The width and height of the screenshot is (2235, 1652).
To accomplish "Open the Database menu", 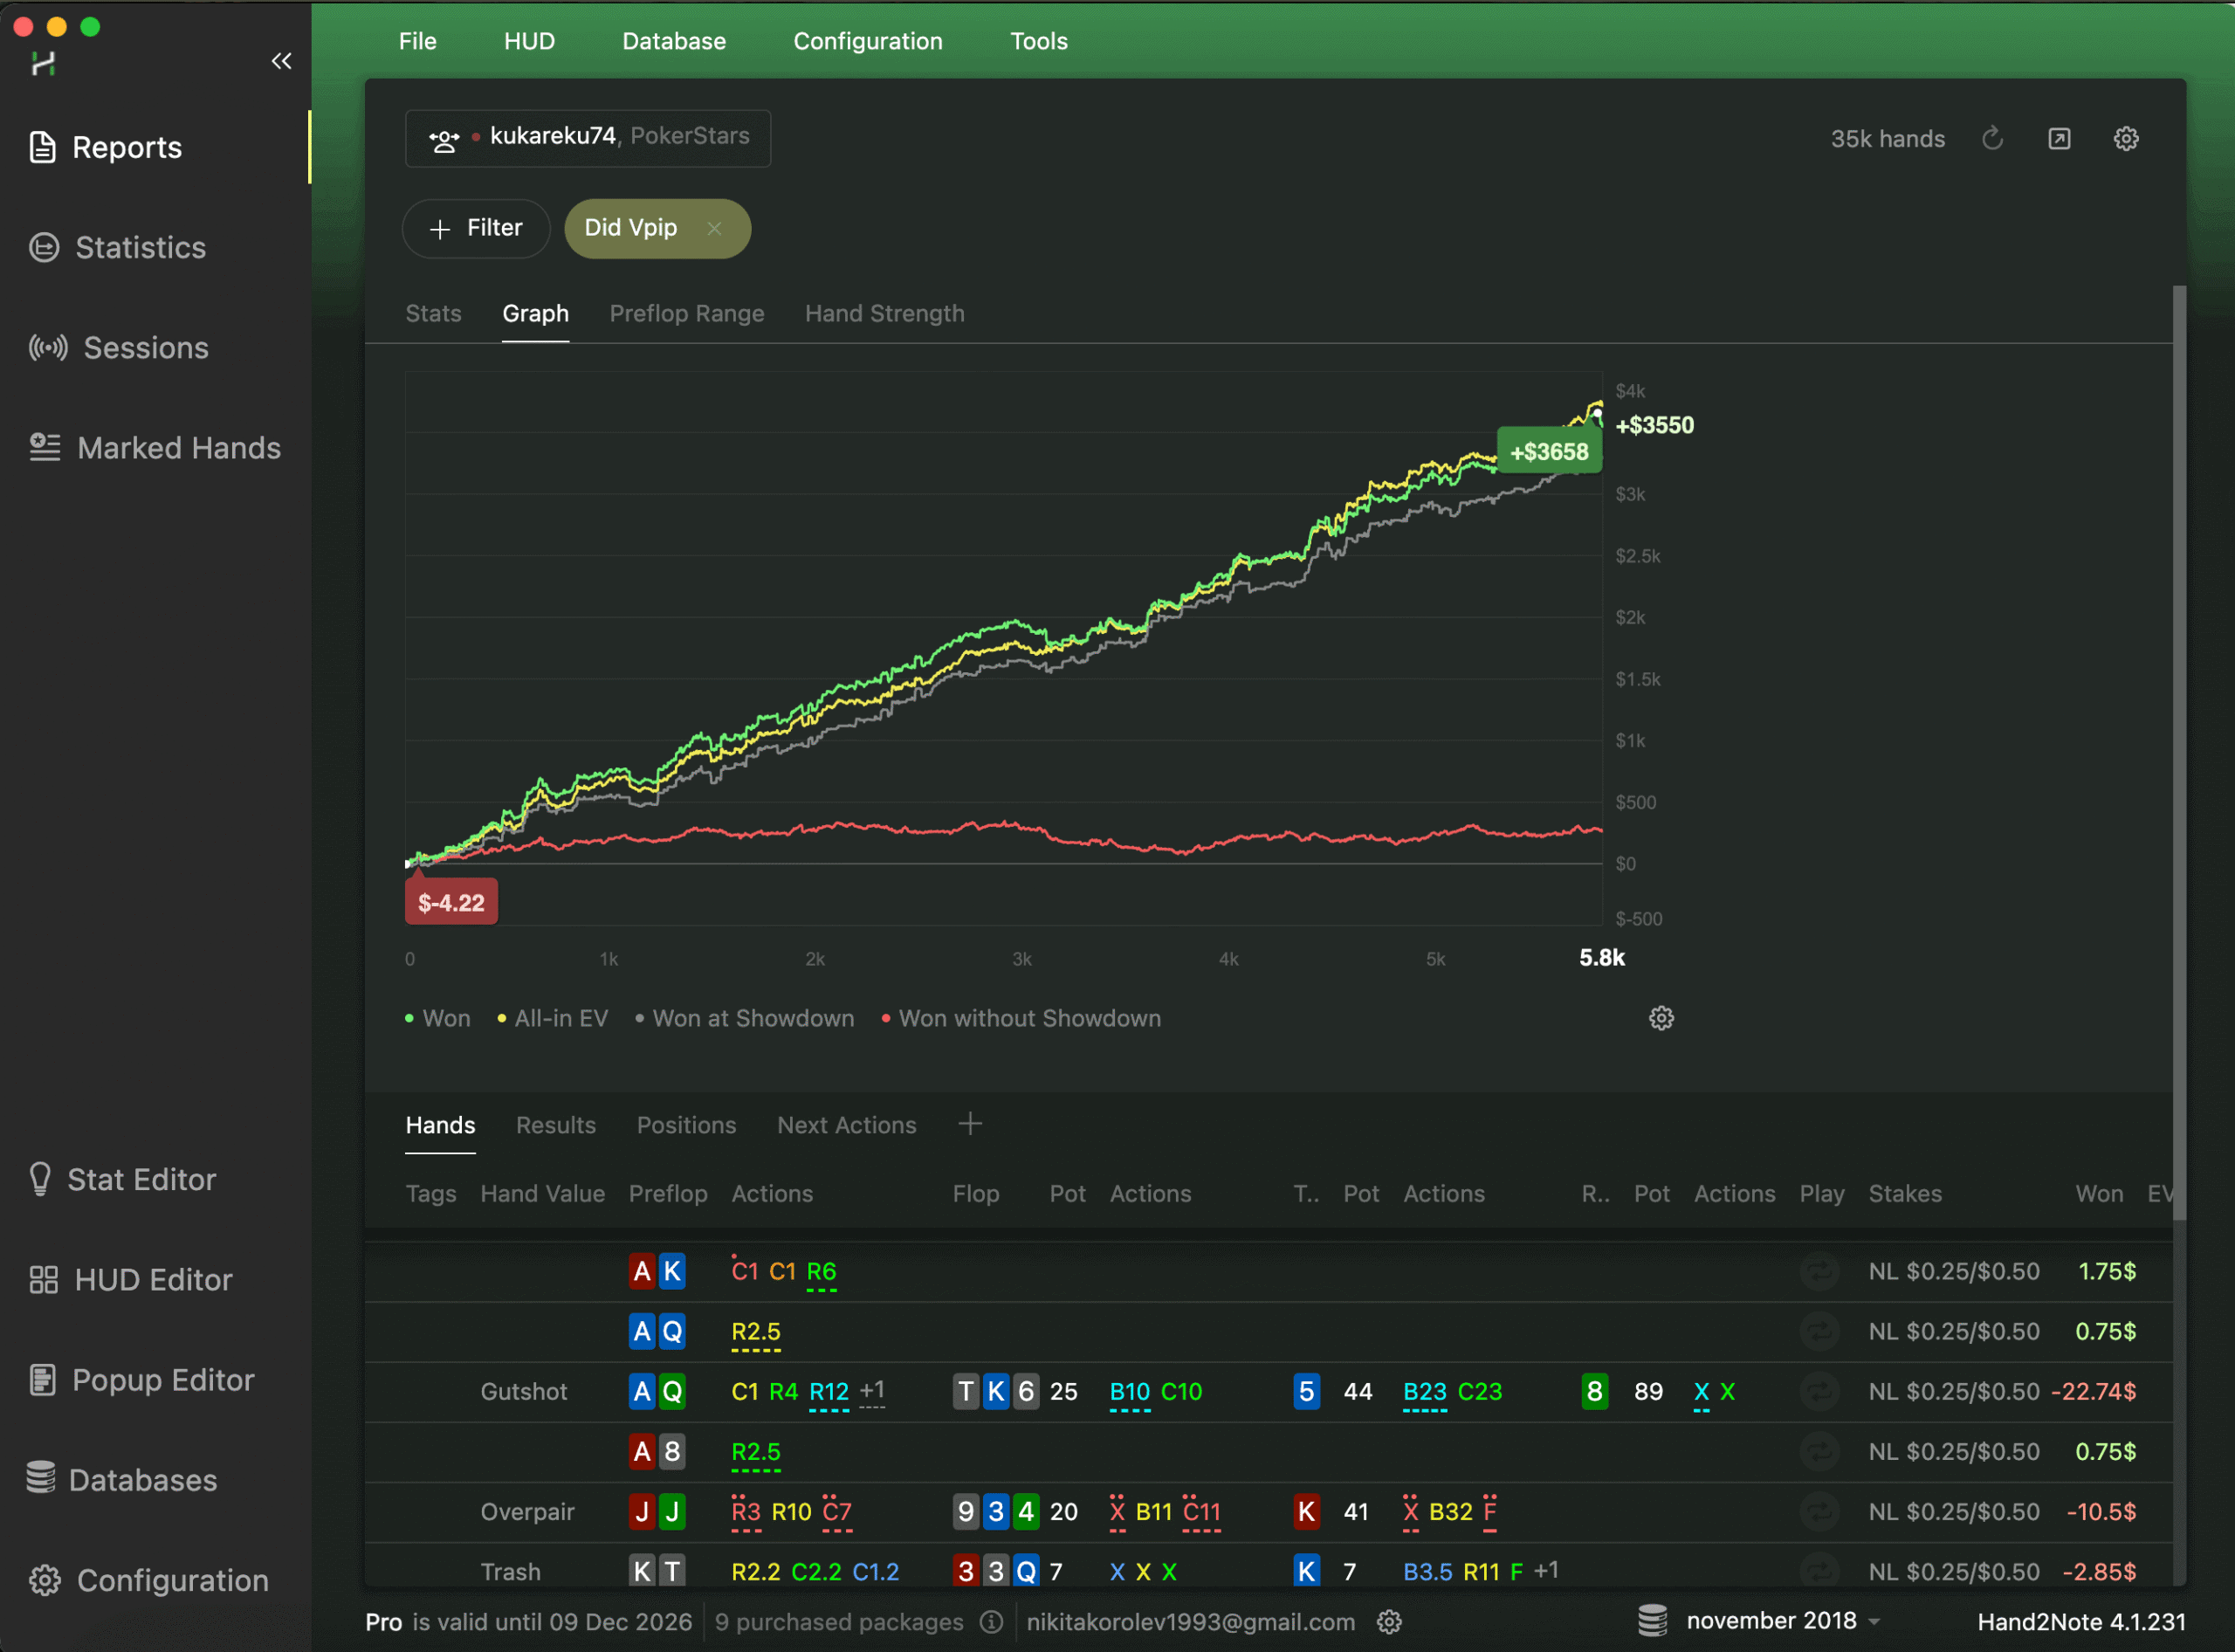I will click(674, 41).
